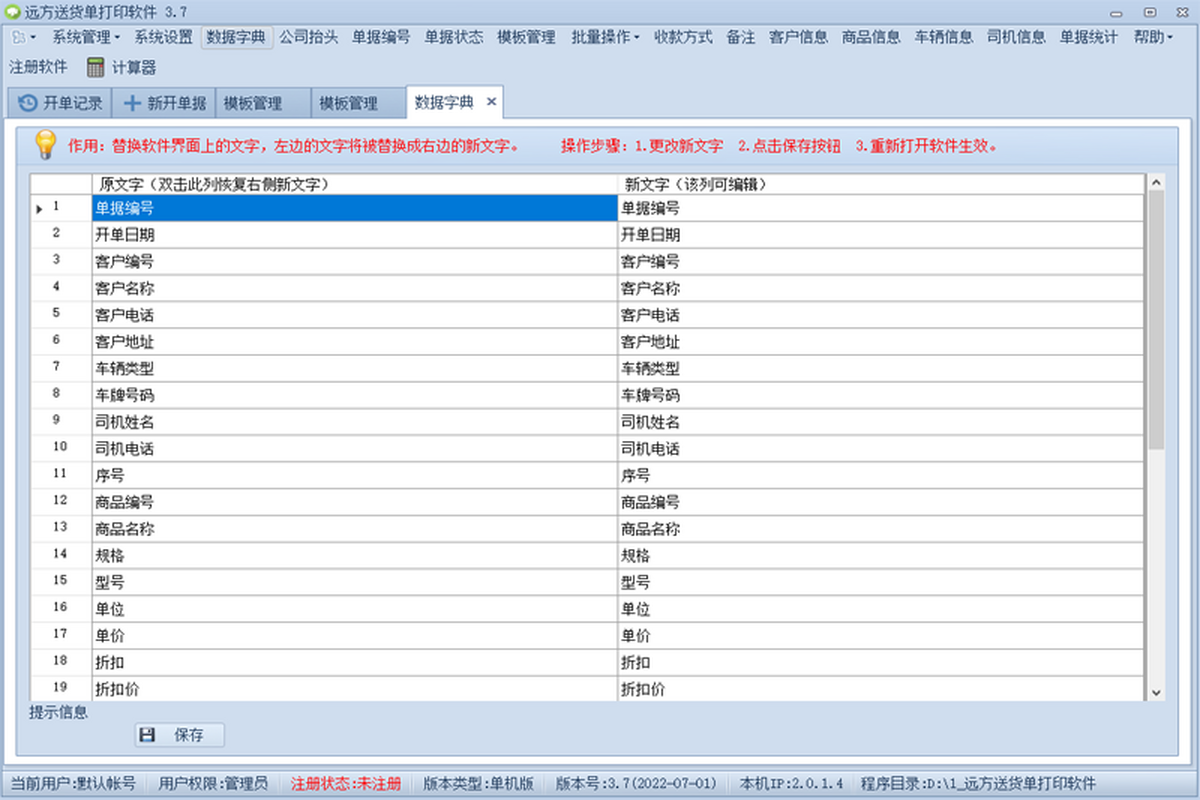Open the 单据统计 menu item

click(x=1089, y=37)
